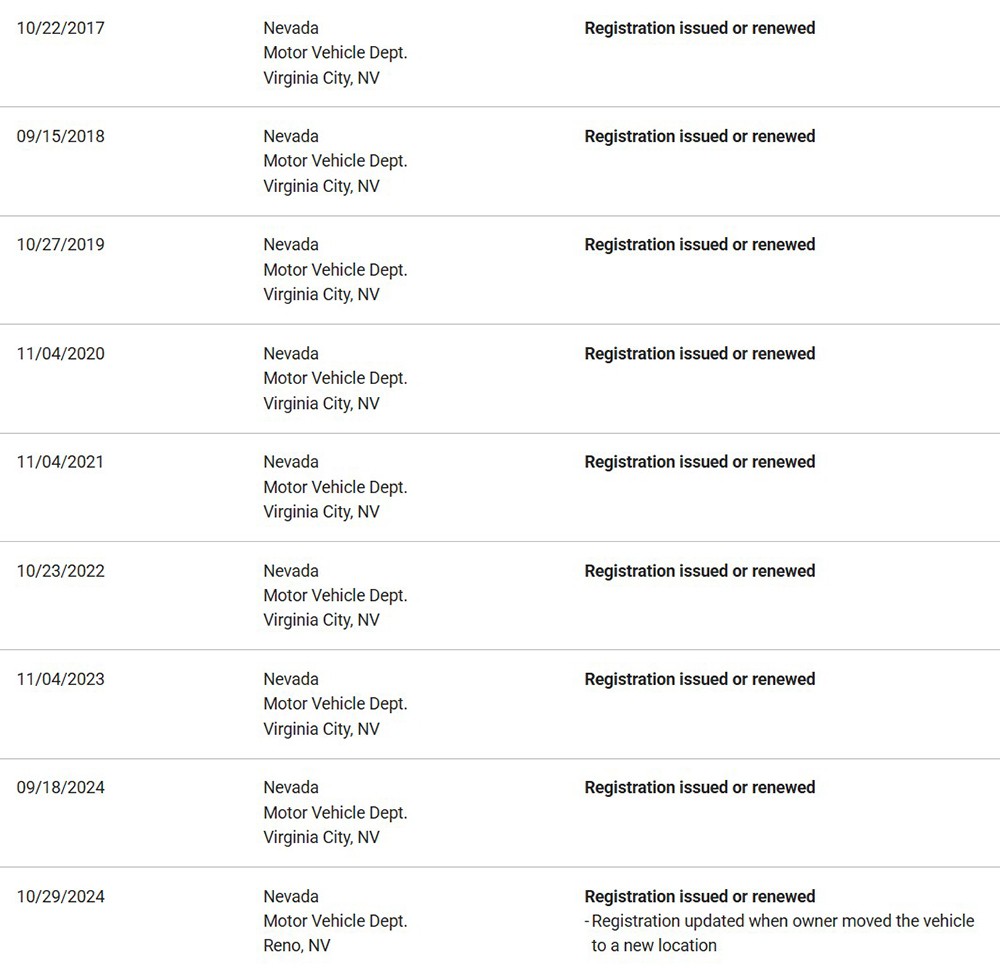Click 2018 Registration issued or renewed text
This screenshot has width=1000, height=971.
point(699,136)
